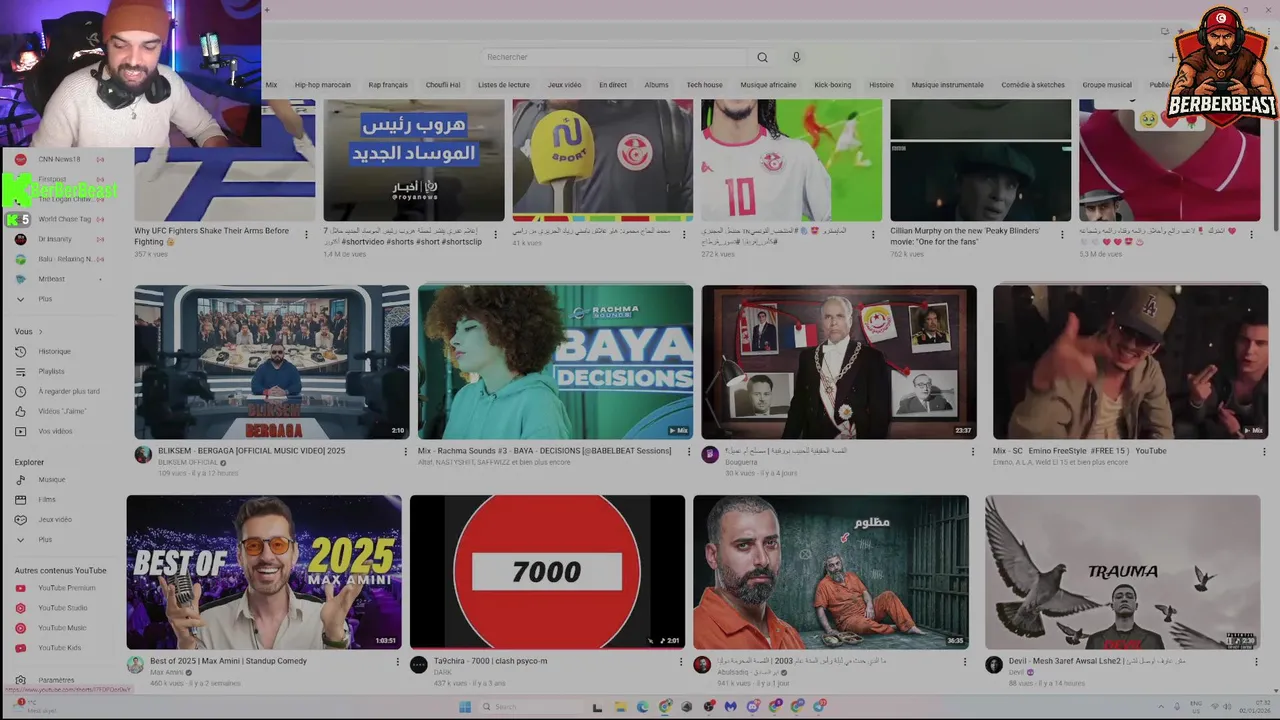The height and width of the screenshot is (720, 1280).
Task: Open YouTube Premium link
Action: [66, 588]
